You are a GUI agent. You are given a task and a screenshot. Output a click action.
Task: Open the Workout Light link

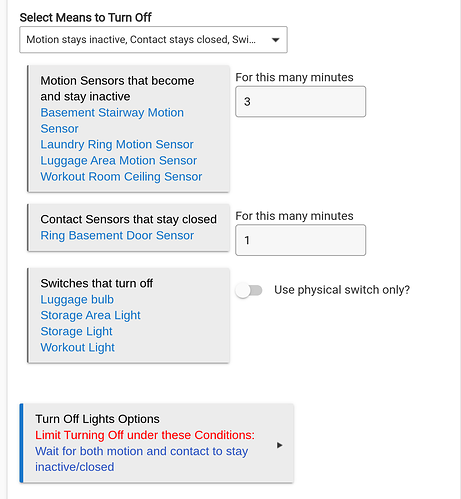(77, 347)
